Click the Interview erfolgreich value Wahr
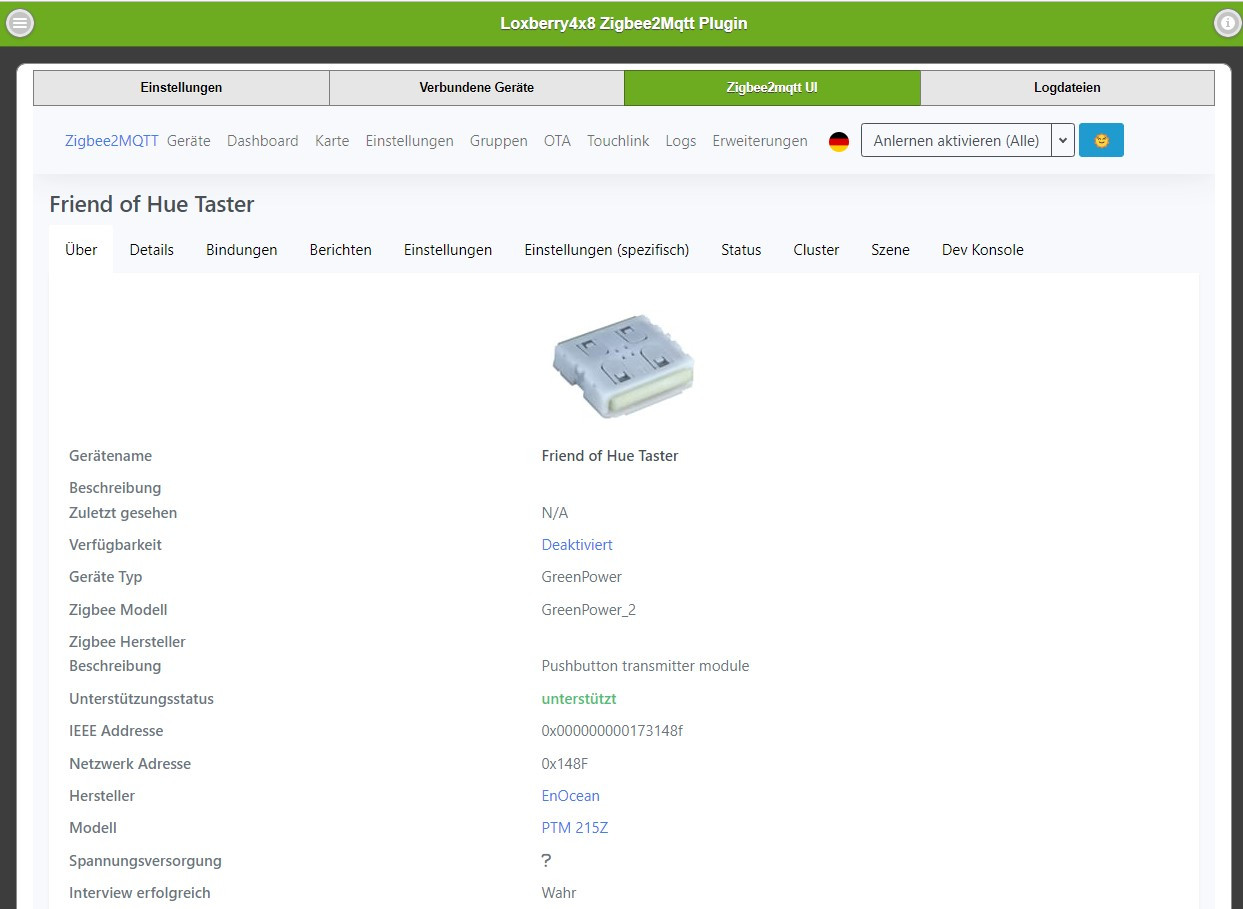Screen dimensions: 1243x909 (x=559, y=893)
